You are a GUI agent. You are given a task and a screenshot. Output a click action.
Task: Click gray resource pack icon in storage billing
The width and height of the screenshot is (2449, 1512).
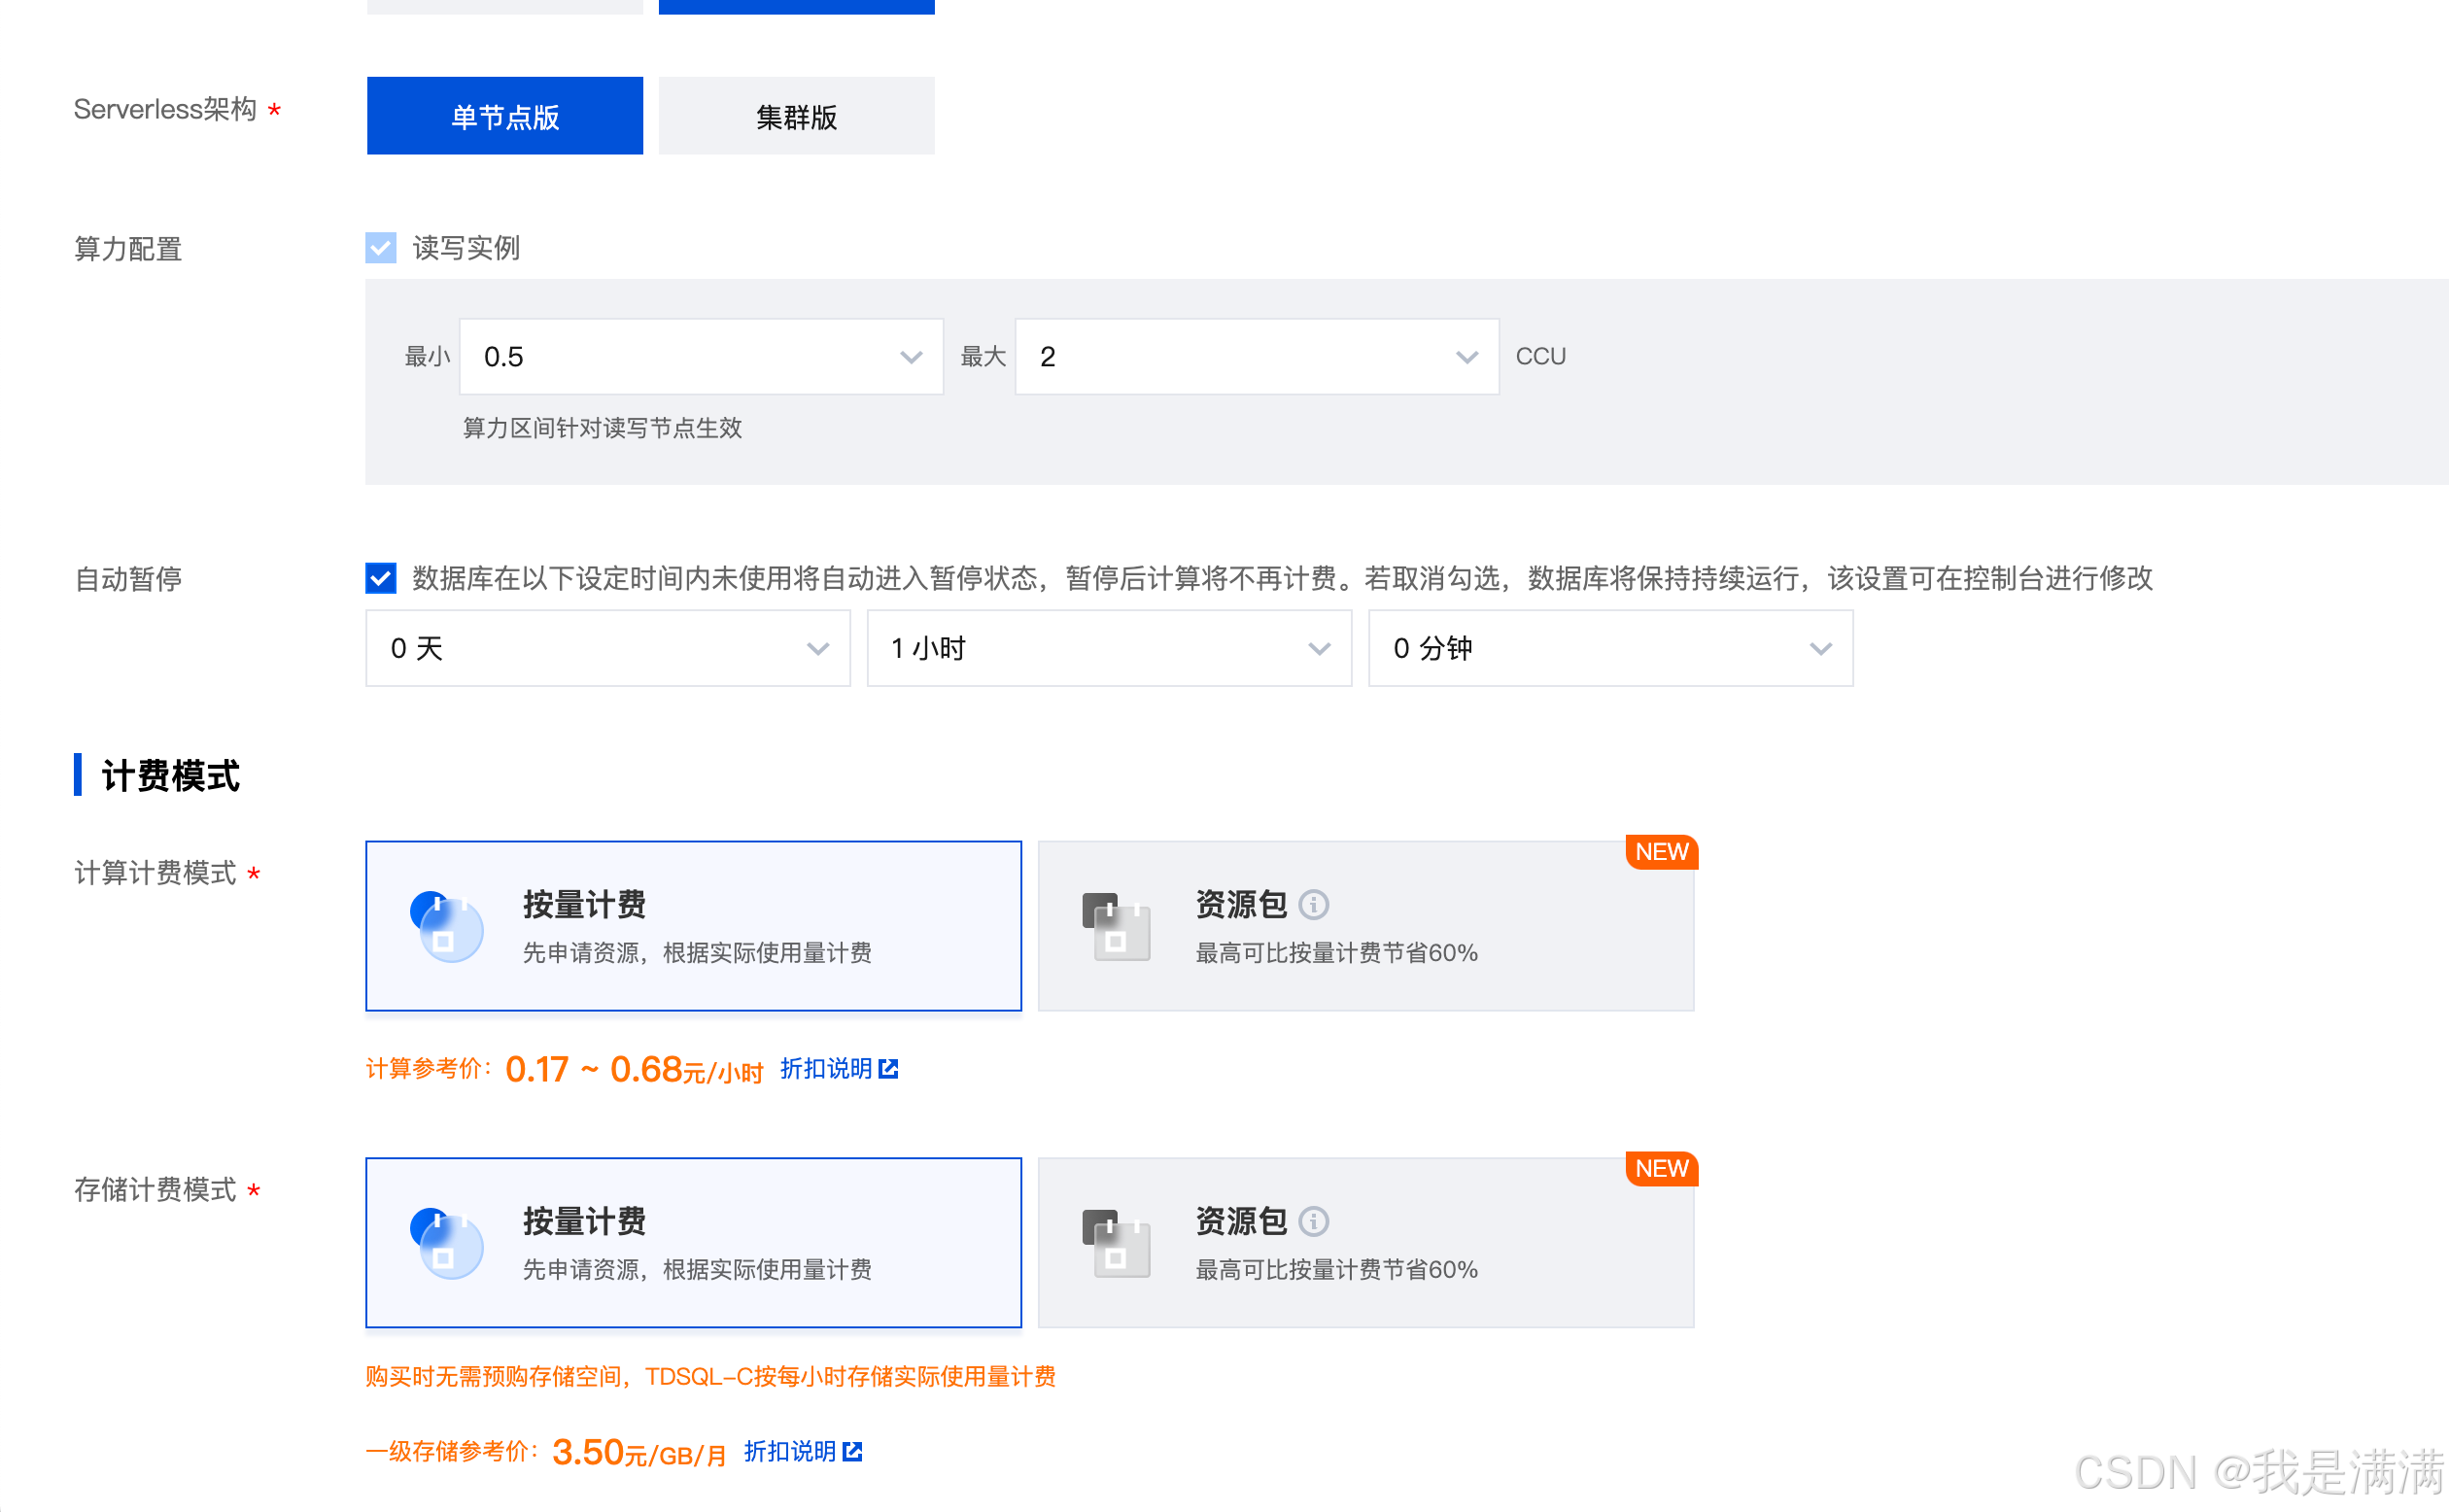[x=1116, y=1243]
